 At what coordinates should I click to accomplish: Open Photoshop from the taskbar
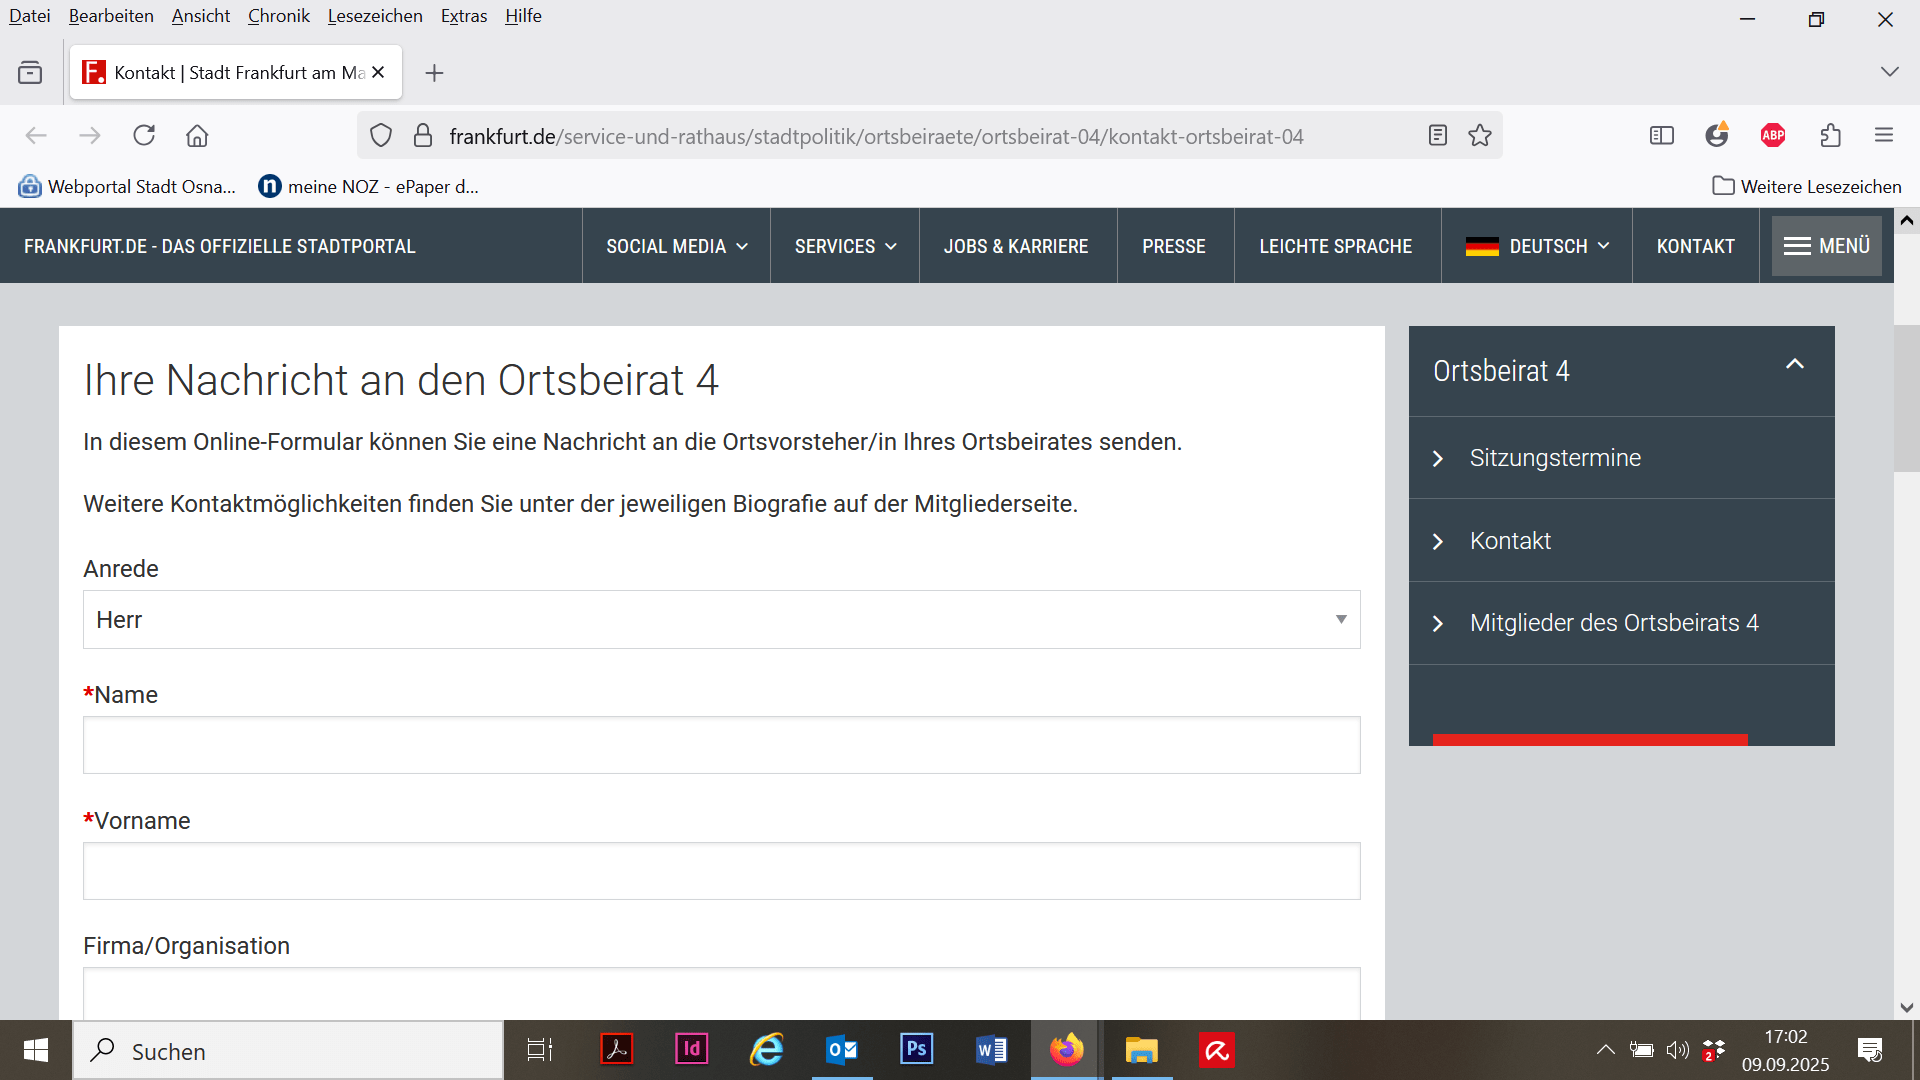coord(916,1050)
